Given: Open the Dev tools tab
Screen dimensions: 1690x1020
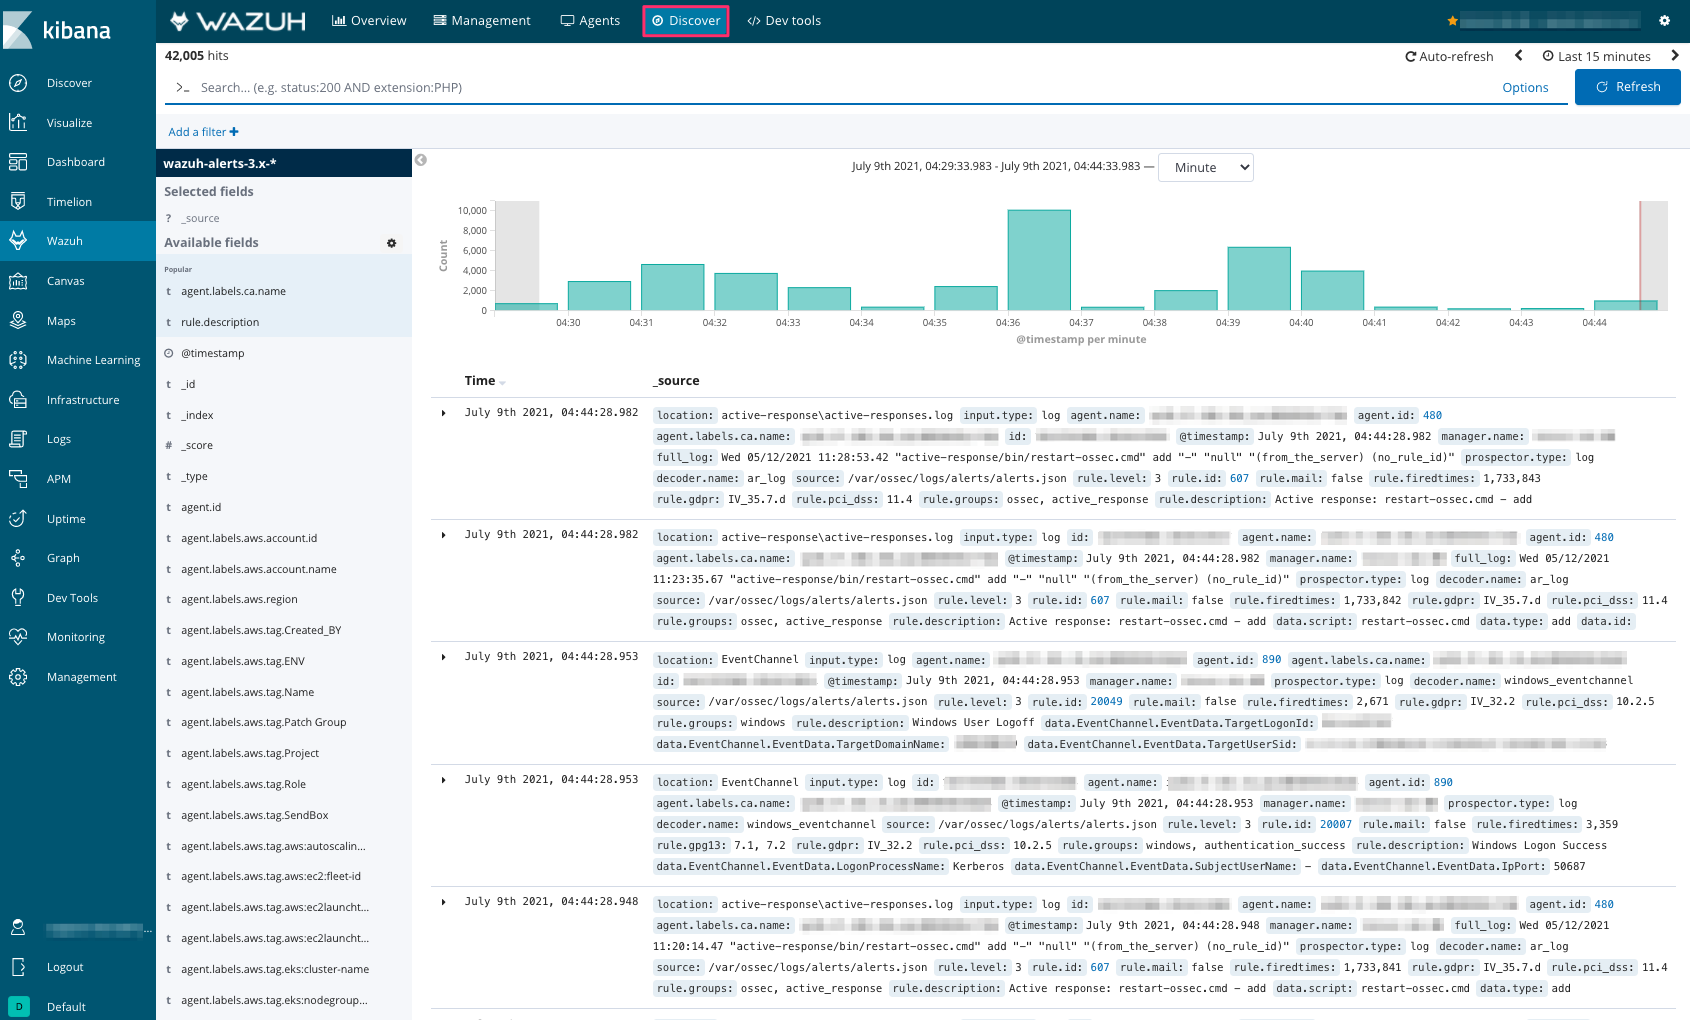Looking at the screenshot, I should (784, 21).
